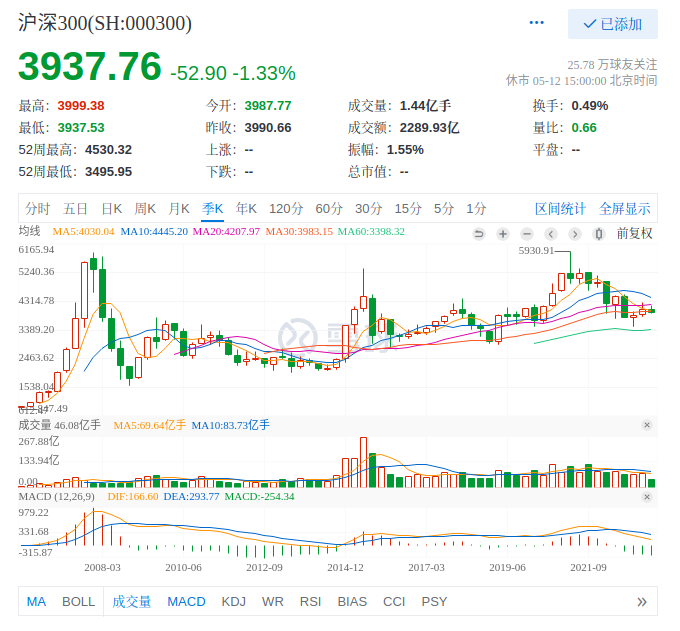
Task: Close the 成交量 volume panel
Action: [x=647, y=425]
